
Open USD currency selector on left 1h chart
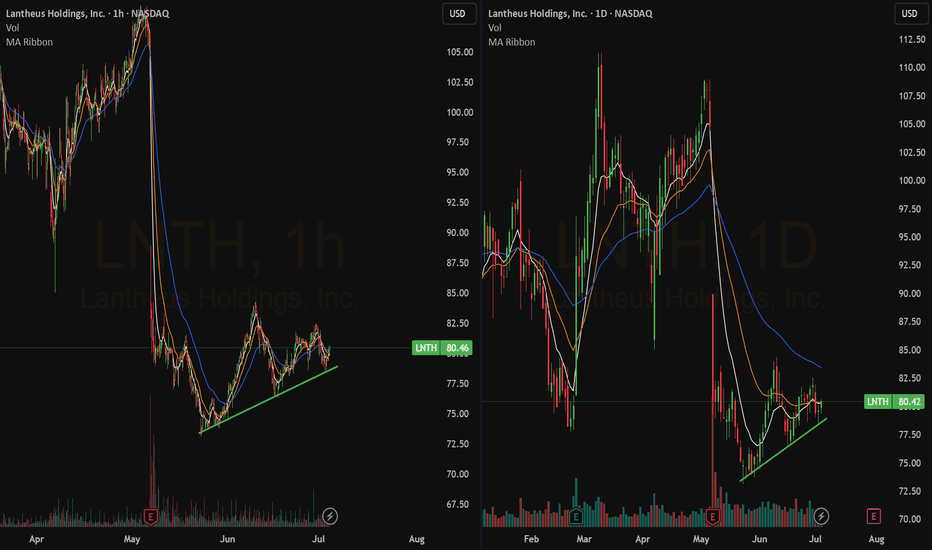[458, 14]
